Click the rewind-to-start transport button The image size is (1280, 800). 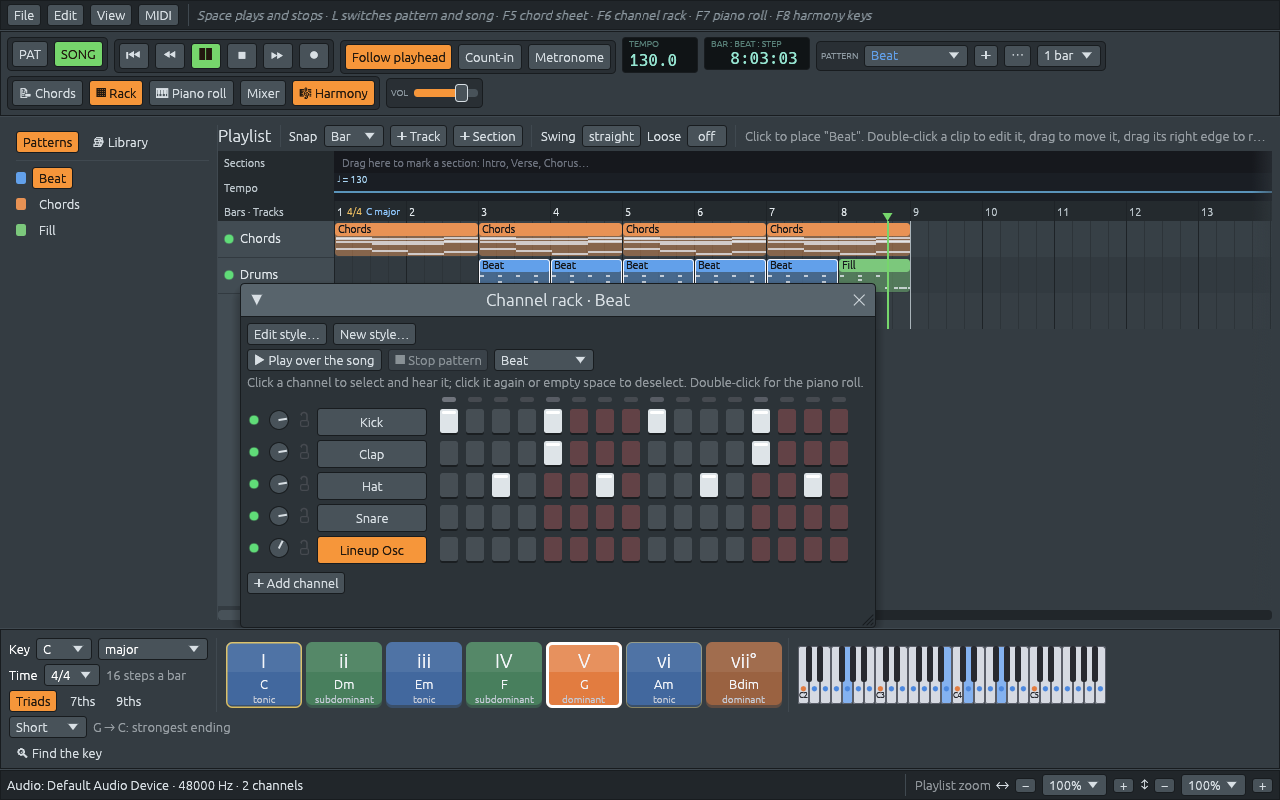[133, 56]
